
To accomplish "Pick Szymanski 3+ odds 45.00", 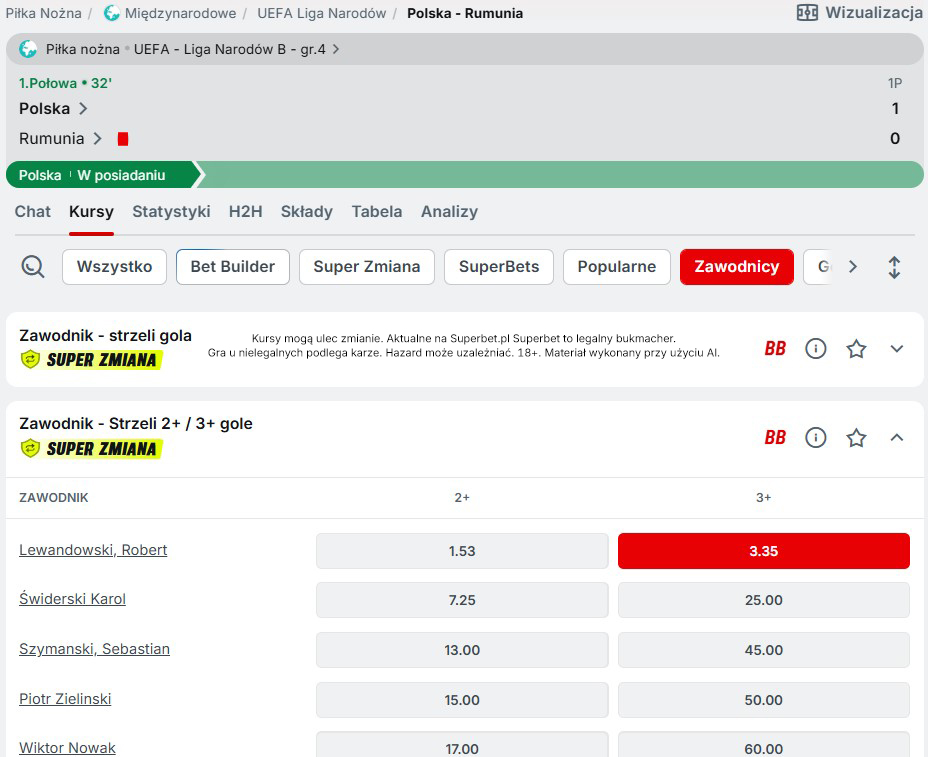I will (763, 650).
